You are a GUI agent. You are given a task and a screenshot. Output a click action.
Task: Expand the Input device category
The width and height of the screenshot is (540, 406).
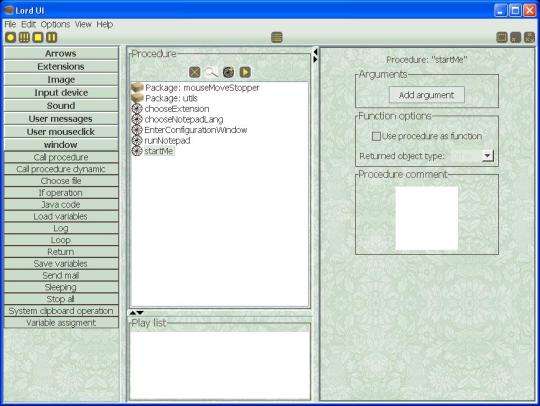coord(61,93)
